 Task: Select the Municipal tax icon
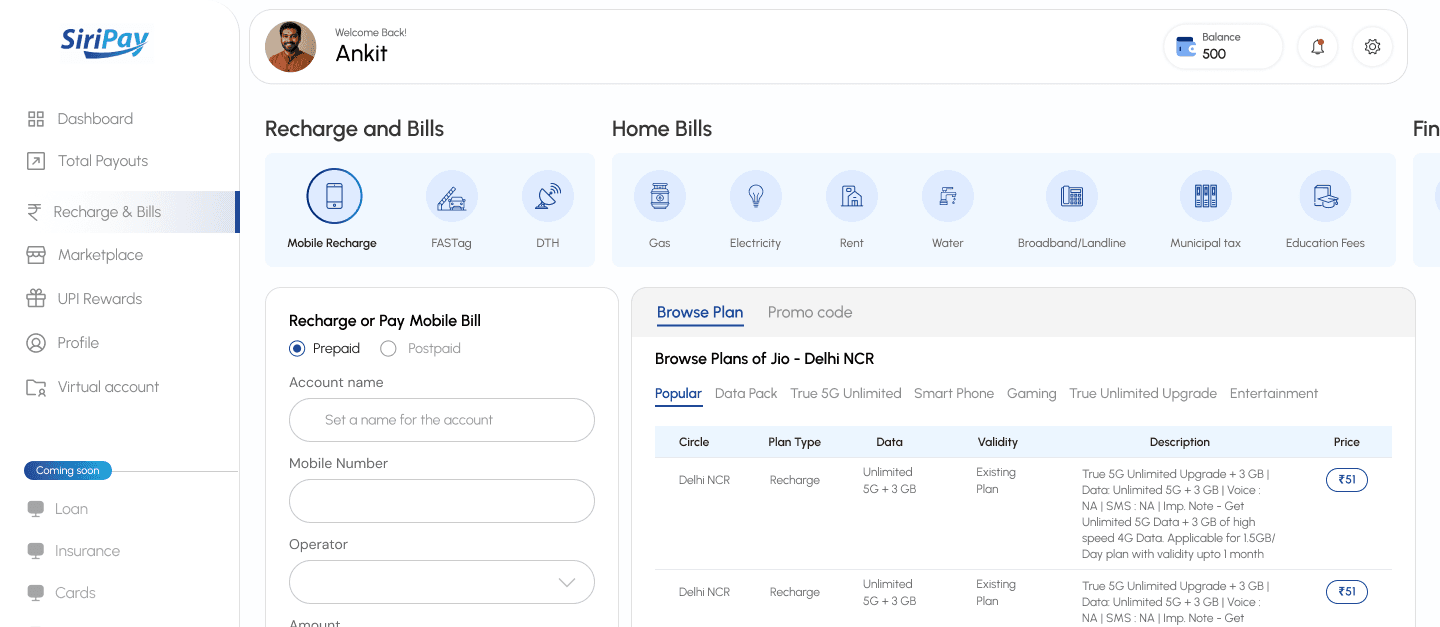(x=1205, y=196)
